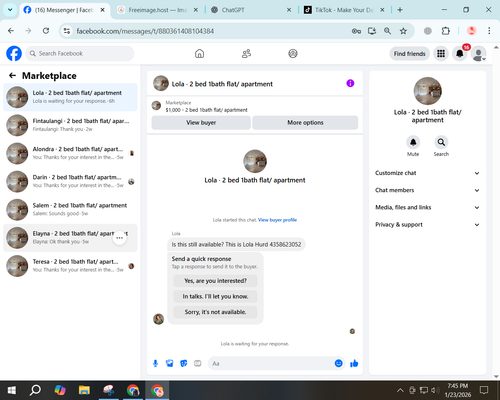500x400 pixels.
Task: Open Marketplace listing '$1,000 - 2 bed 1bath'
Action: (x=206, y=110)
